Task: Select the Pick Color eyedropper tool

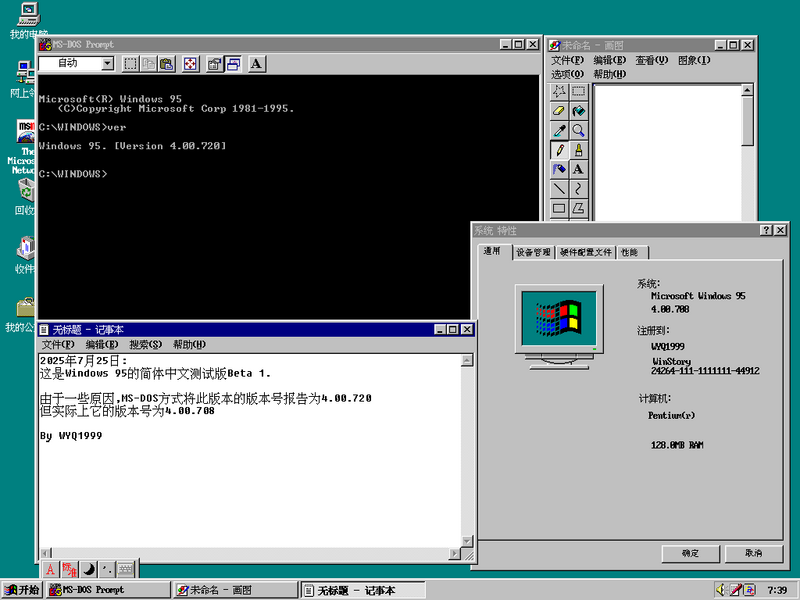Action: (x=559, y=130)
